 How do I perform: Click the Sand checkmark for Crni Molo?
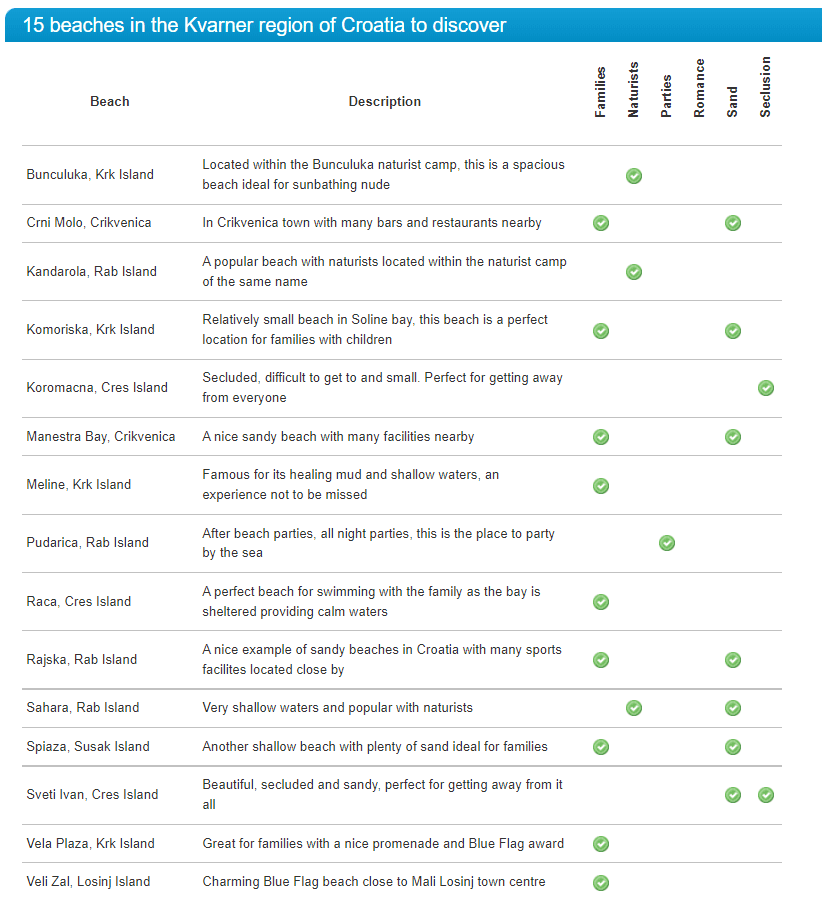[733, 223]
